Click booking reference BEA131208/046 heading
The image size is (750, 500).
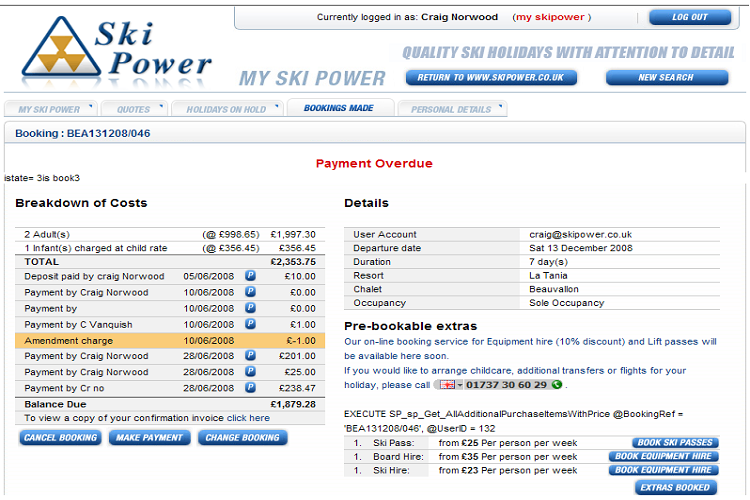click(x=83, y=133)
